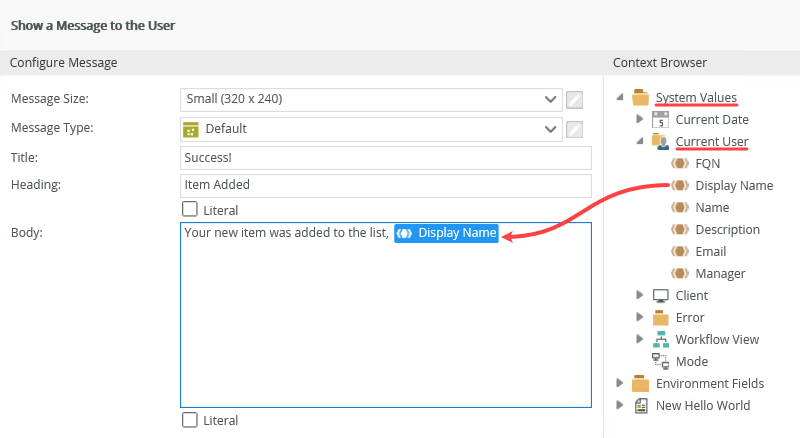
Task: Click the New Hello World view icon
Action: pos(641,405)
